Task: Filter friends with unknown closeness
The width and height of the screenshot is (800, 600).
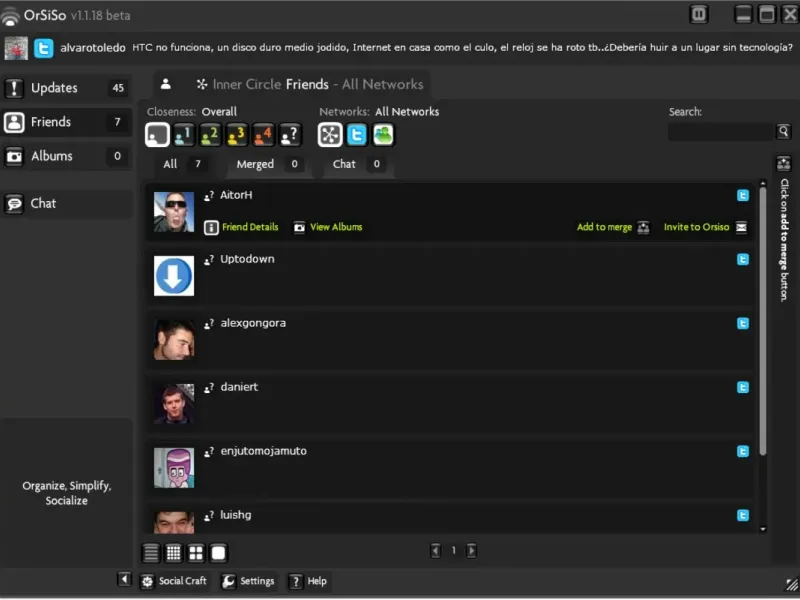Action: point(290,135)
